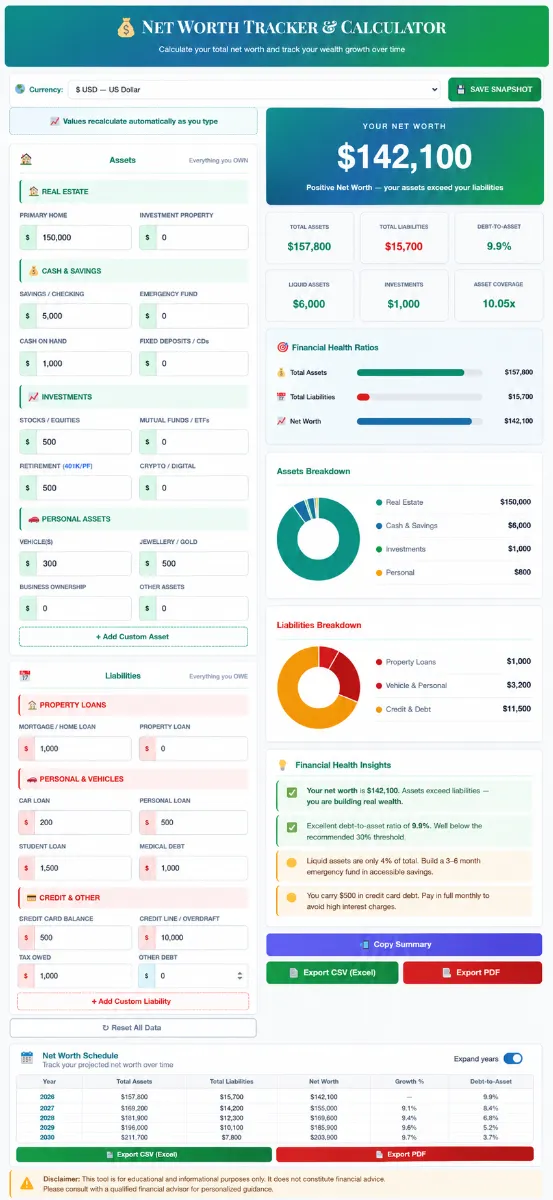This screenshot has width=553, height=1200.
Task: Click Export PDF button under insights
Action: 473,973
